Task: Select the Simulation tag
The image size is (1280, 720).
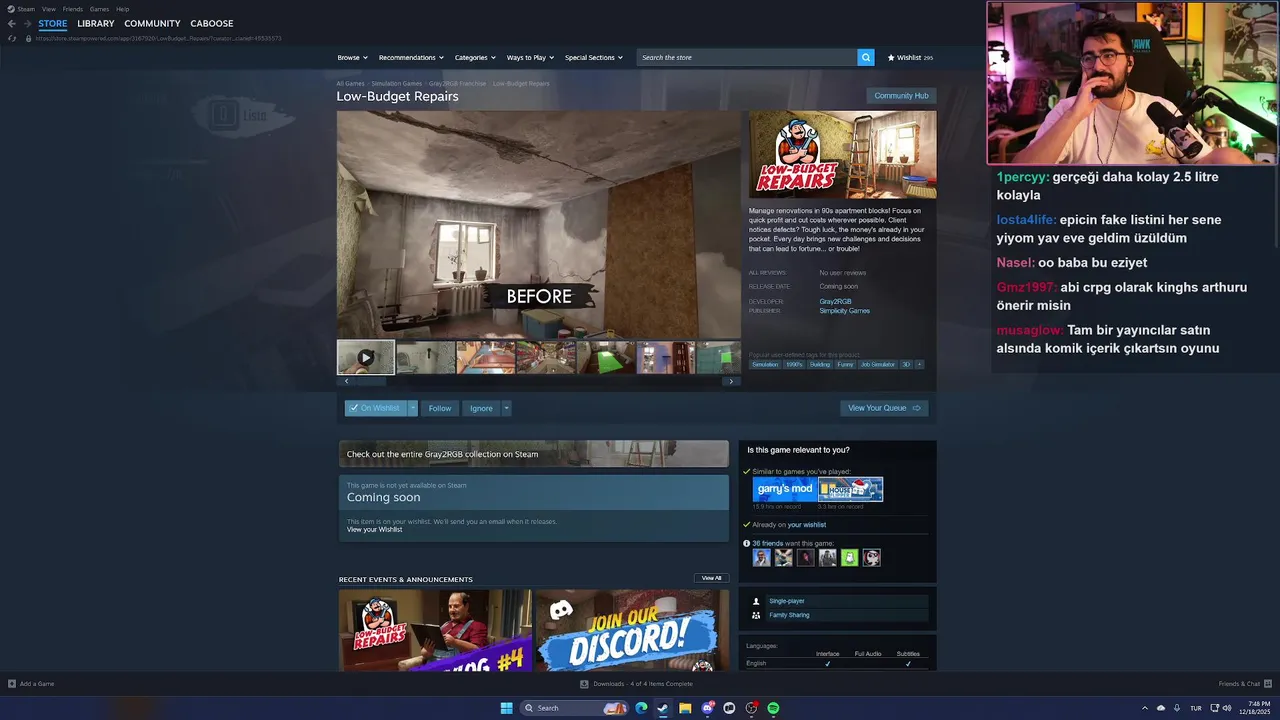Action: click(765, 364)
